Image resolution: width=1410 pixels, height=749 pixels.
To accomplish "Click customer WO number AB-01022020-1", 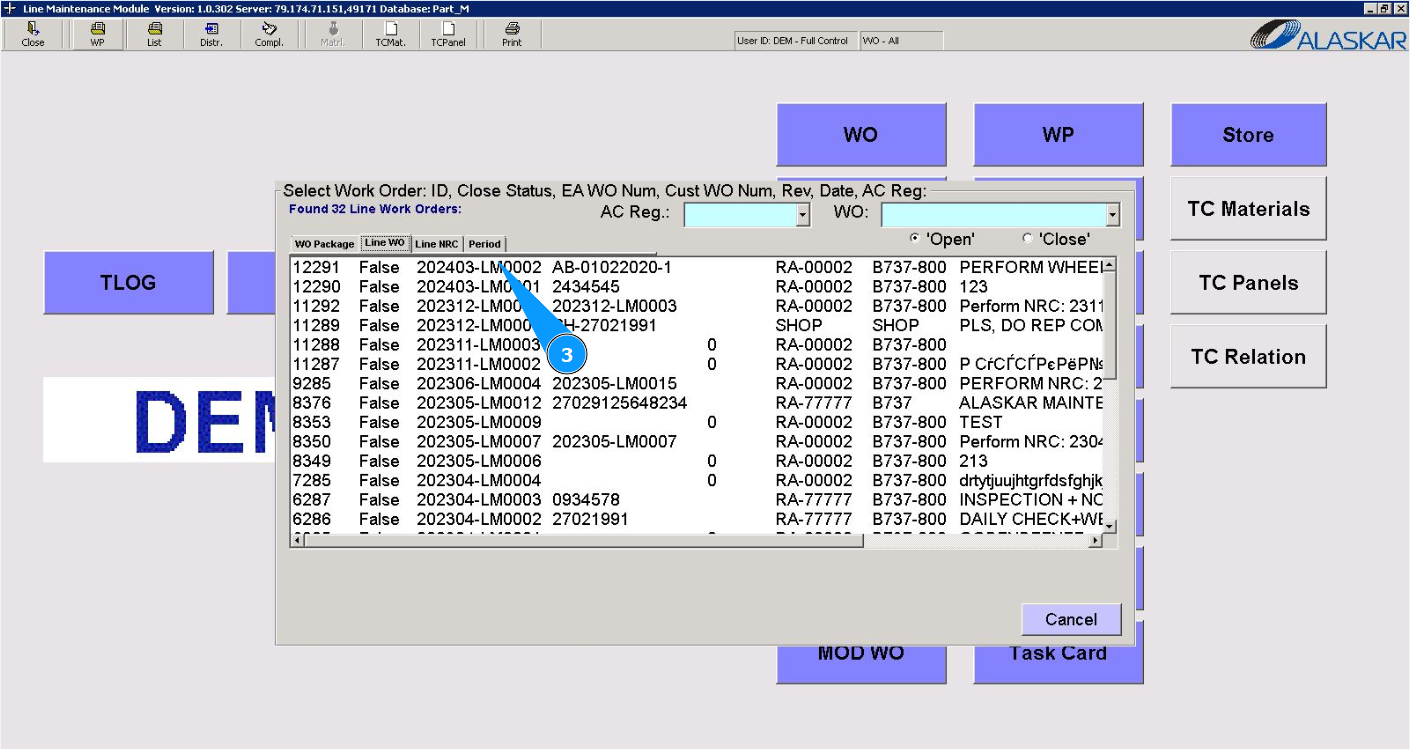I will [x=612, y=268].
